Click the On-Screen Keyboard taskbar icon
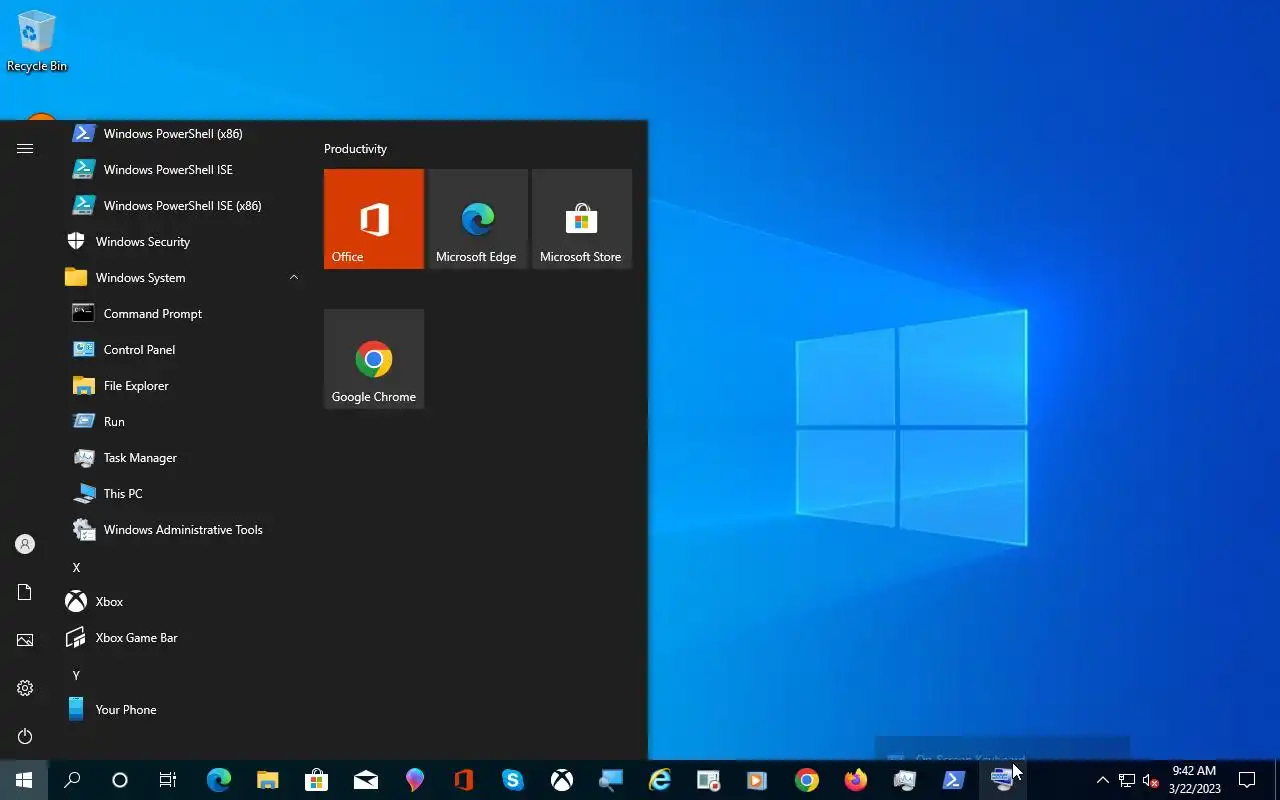This screenshot has width=1280, height=800. point(1003,780)
